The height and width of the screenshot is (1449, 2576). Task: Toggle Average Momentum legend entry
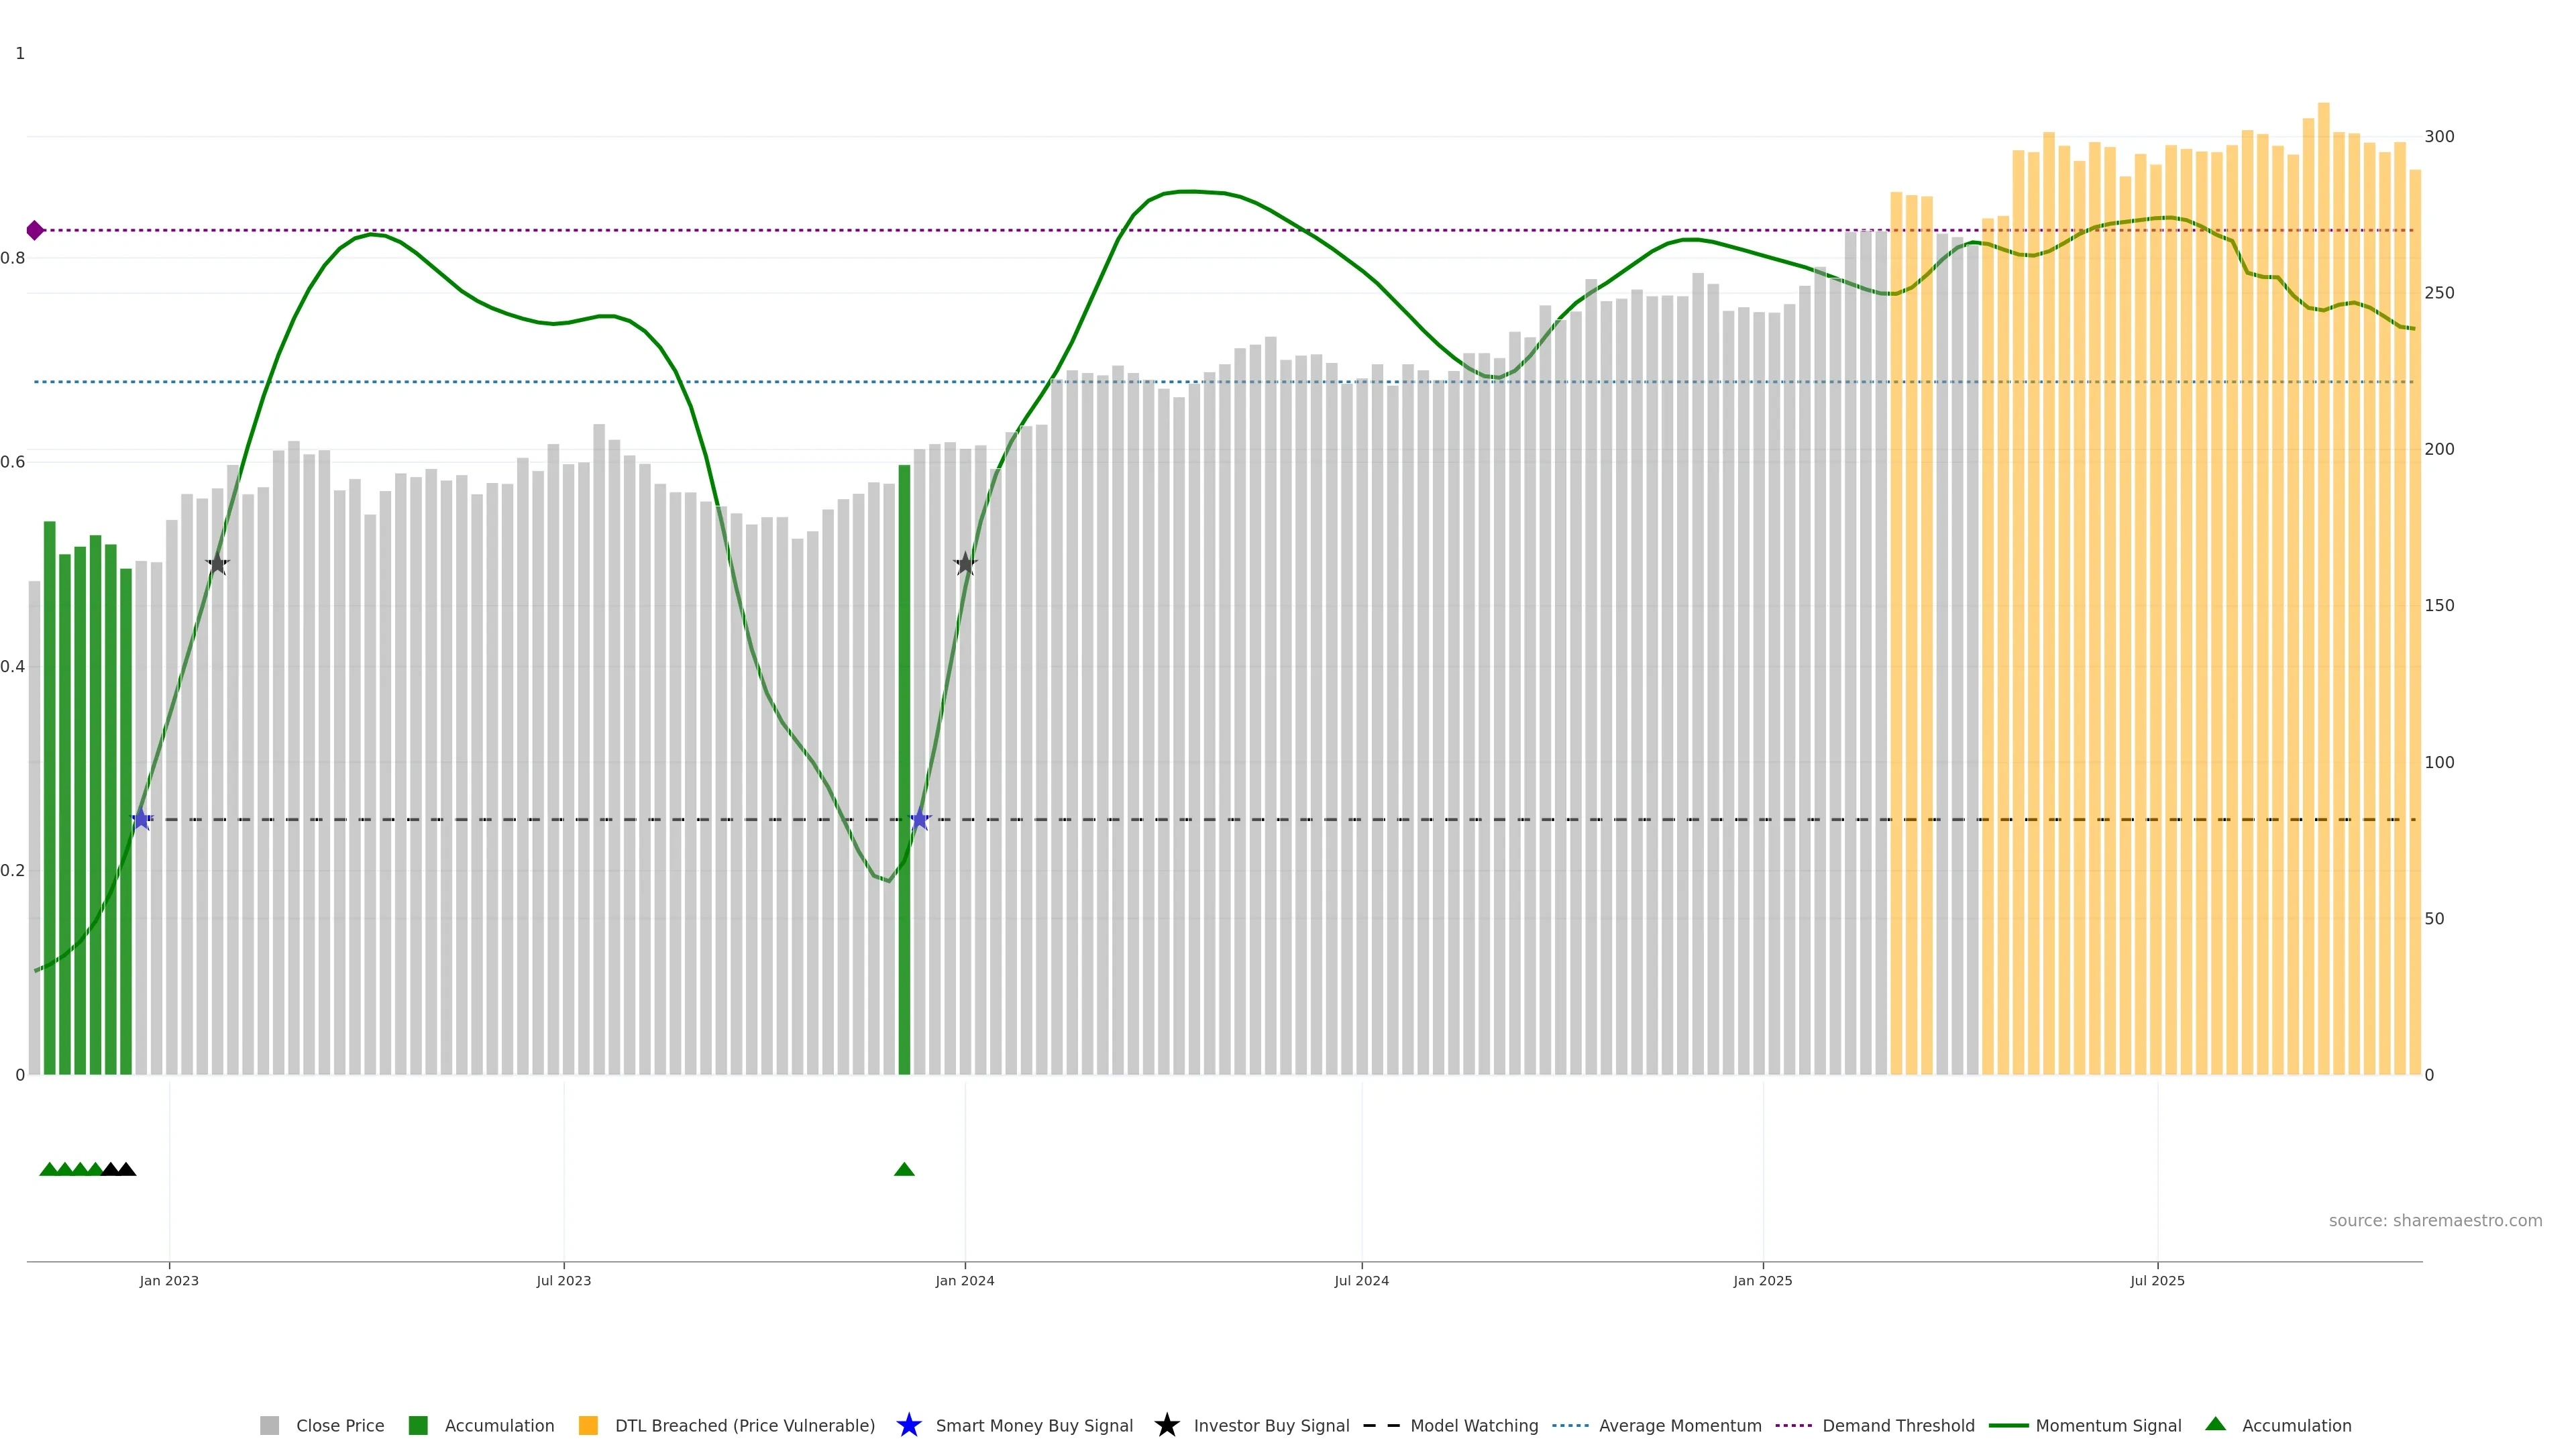pyautogui.click(x=1679, y=1426)
